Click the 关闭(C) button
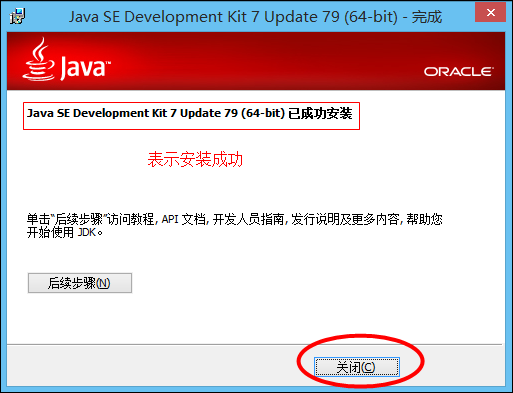This screenshot has width=513, height=393. [x=356, y=367]
